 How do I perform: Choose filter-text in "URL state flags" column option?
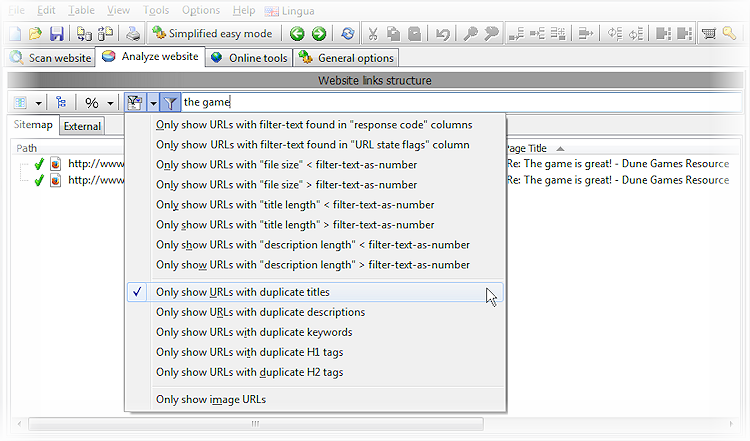314,145
